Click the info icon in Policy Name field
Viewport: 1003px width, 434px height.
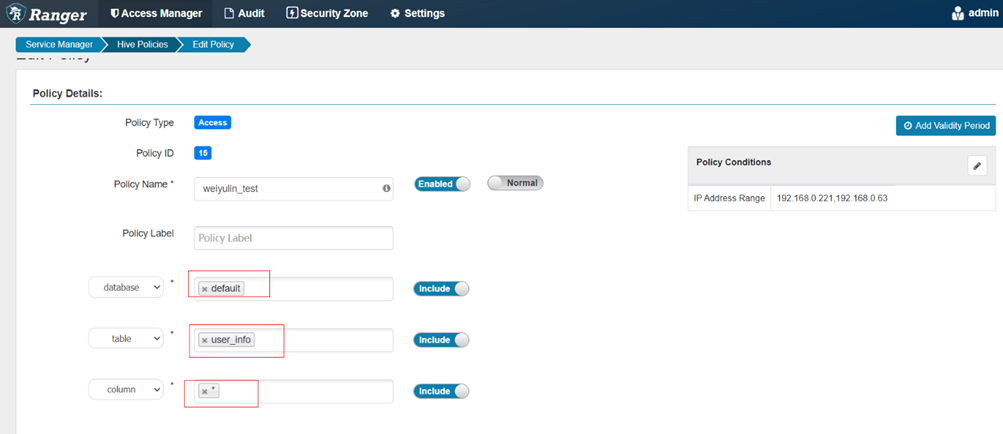click(386, 188)
